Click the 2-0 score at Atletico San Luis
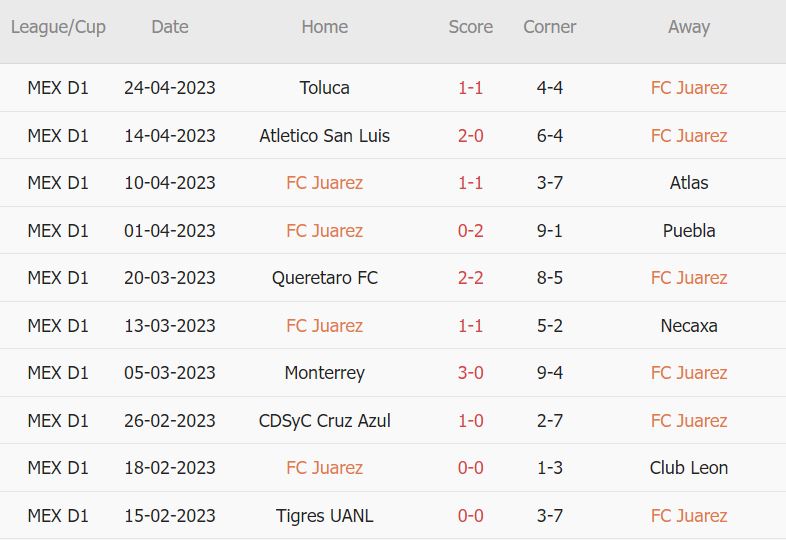Image resolution: width=786 pixels, height=540 pixels. [471, 135]
